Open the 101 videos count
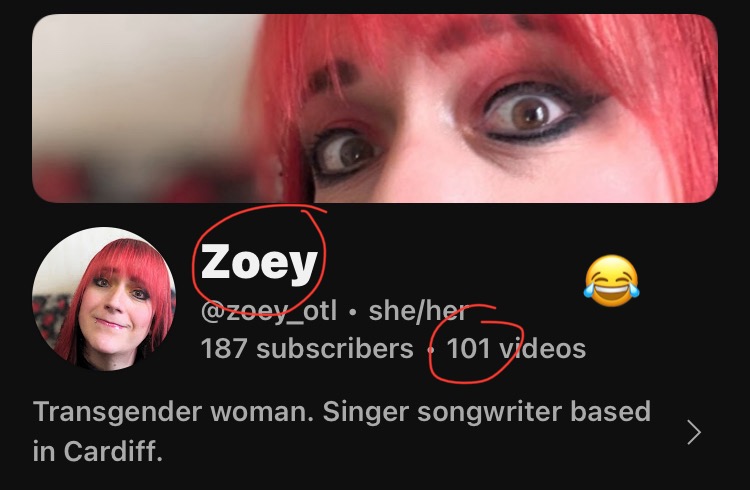Image resolution: width=750 pixels, height=490 pixels. point(516,348)
